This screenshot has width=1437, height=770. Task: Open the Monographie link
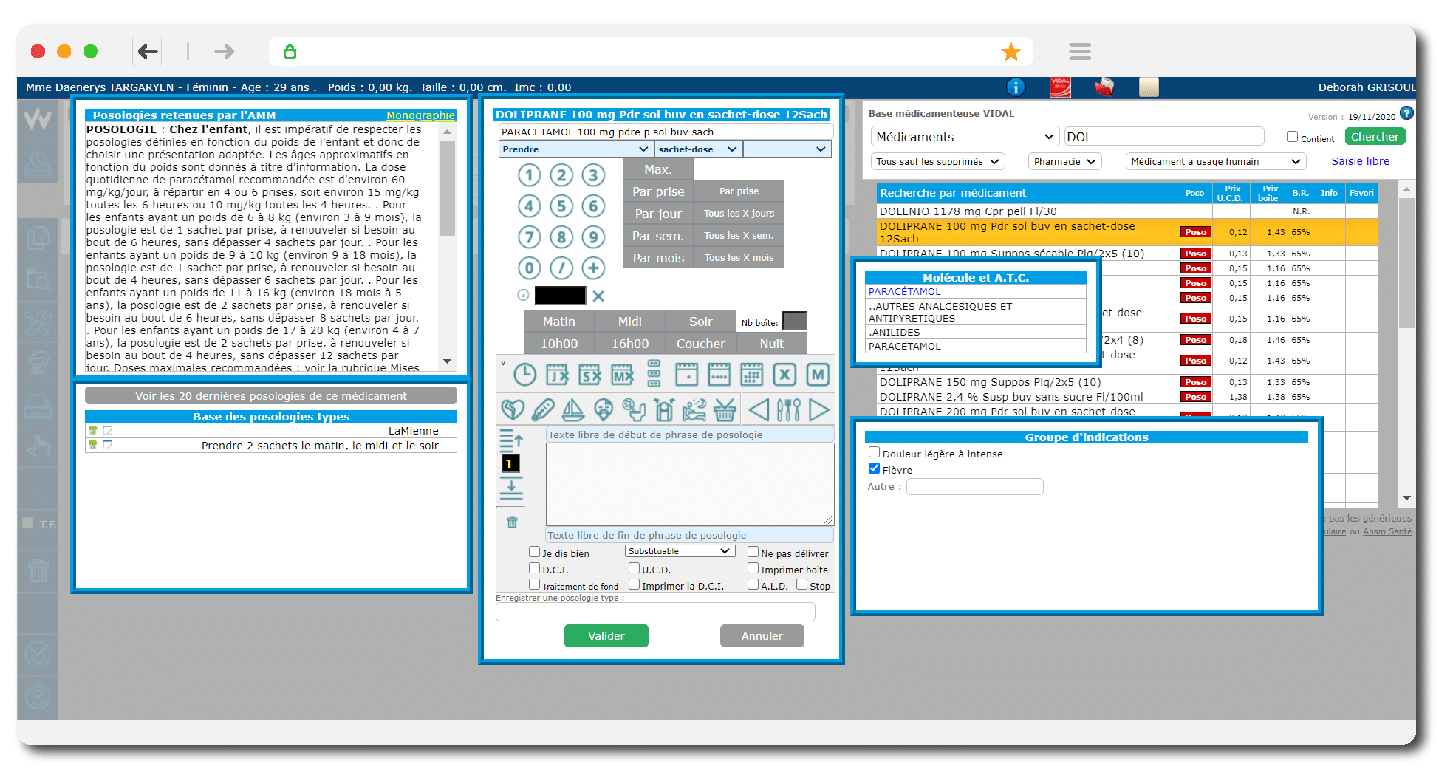(420, 115)
